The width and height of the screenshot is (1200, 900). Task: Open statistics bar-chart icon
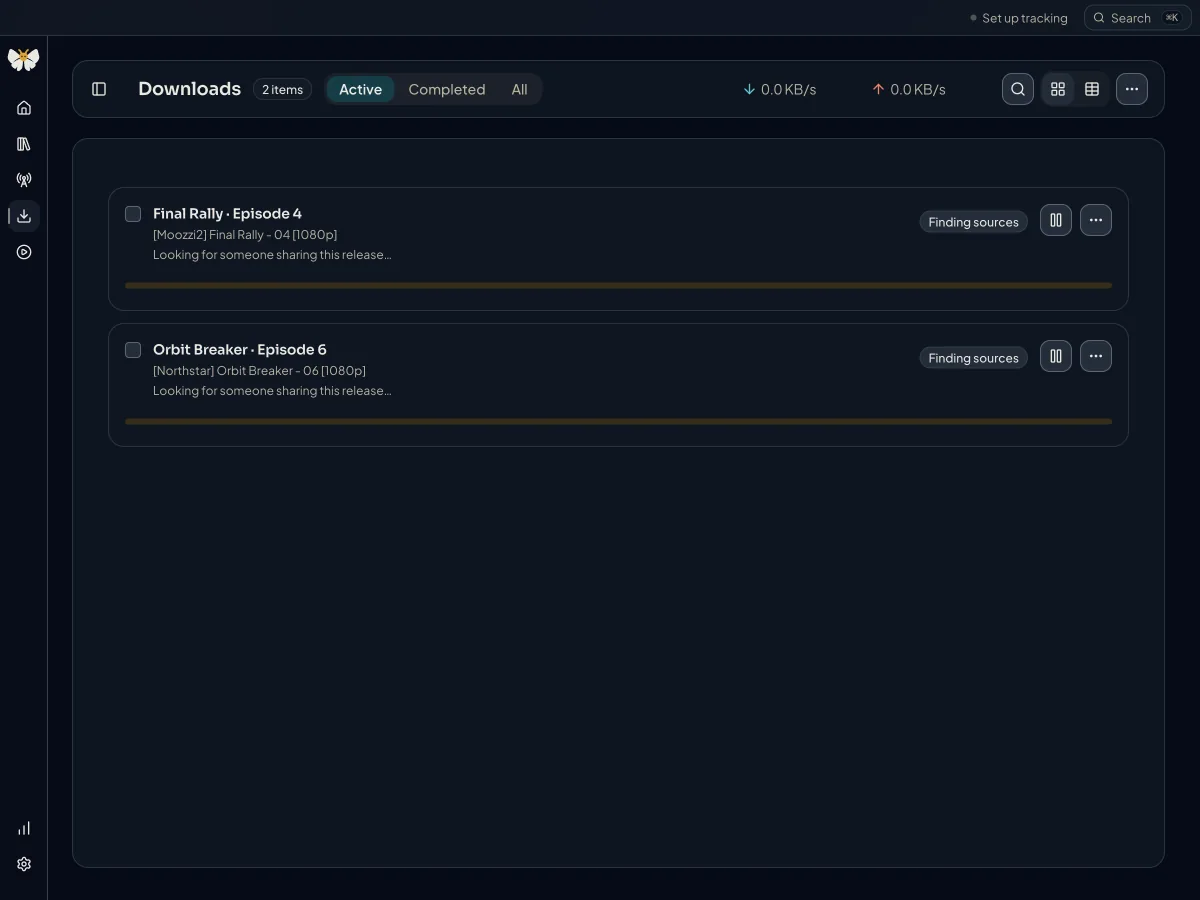point(24,828)
